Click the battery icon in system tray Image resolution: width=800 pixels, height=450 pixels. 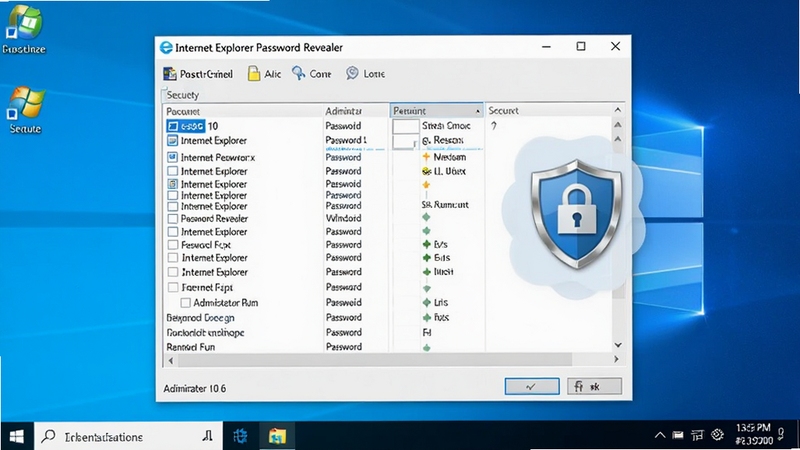[678, 435]
